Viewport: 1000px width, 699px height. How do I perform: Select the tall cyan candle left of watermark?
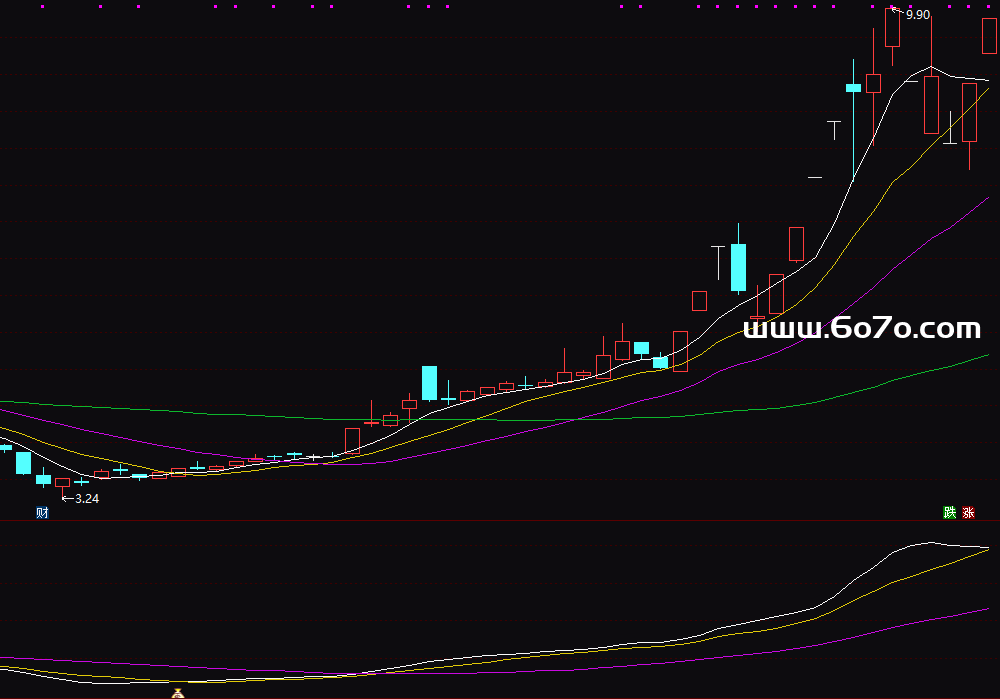click(738, 267)
